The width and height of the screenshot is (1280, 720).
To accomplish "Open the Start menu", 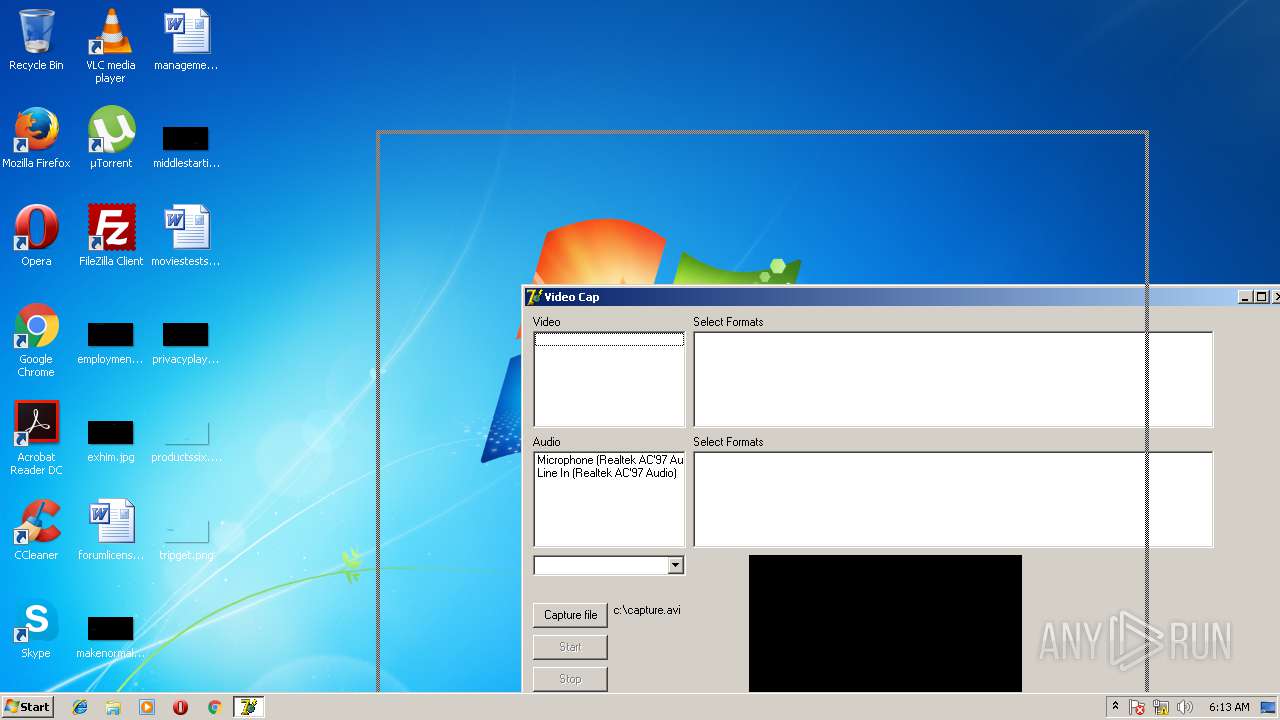I will pyautogui.click(x=28, y=707).
